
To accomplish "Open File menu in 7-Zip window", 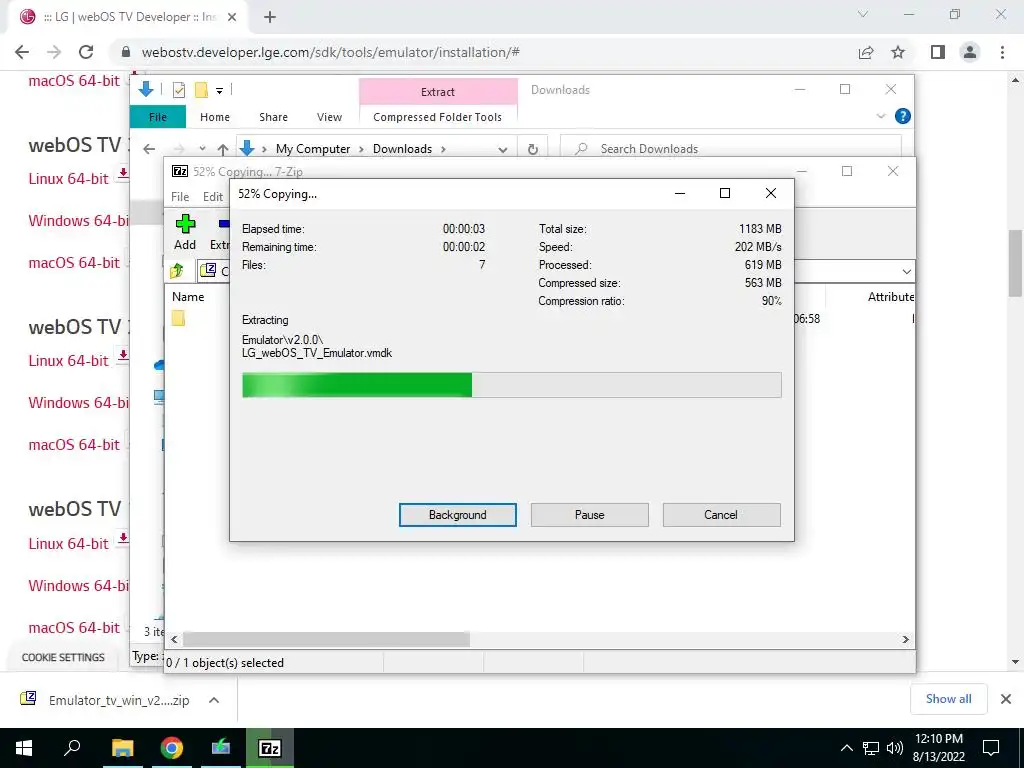I will (180, 197).
